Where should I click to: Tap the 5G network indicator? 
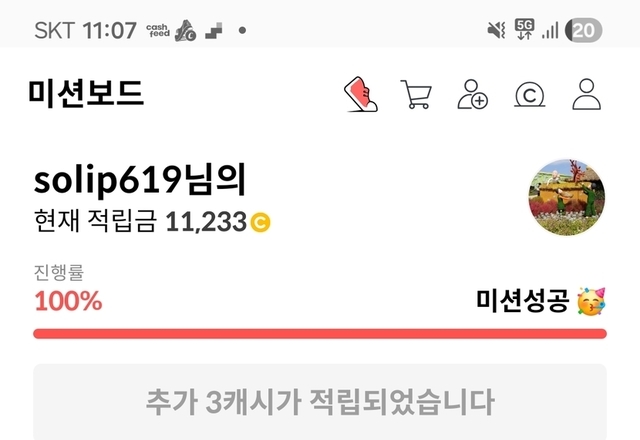coord(524,29)
